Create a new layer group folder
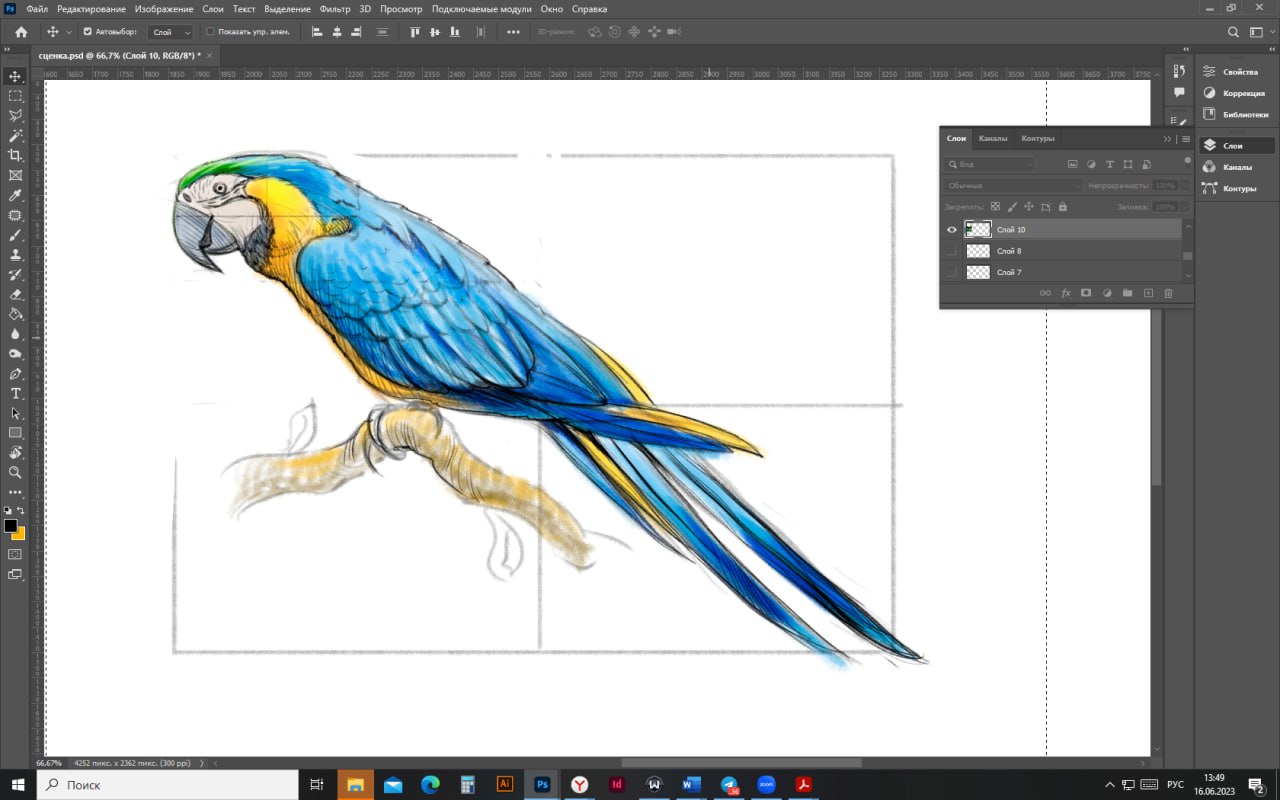1280x800 pixels. (1127, 293)
